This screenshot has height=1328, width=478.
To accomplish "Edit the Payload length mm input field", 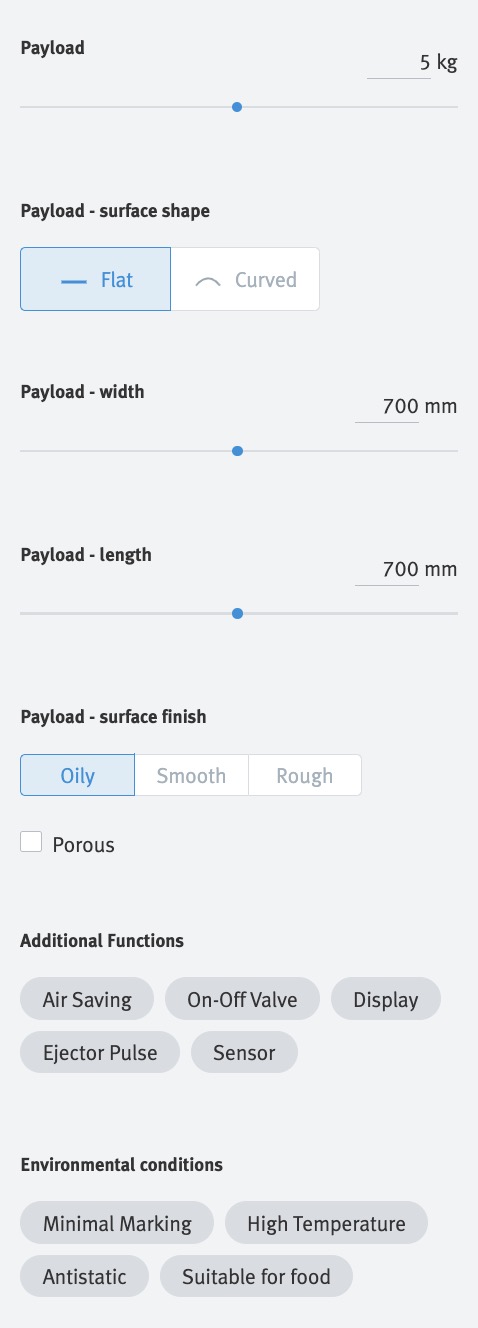I will point(386,570).
